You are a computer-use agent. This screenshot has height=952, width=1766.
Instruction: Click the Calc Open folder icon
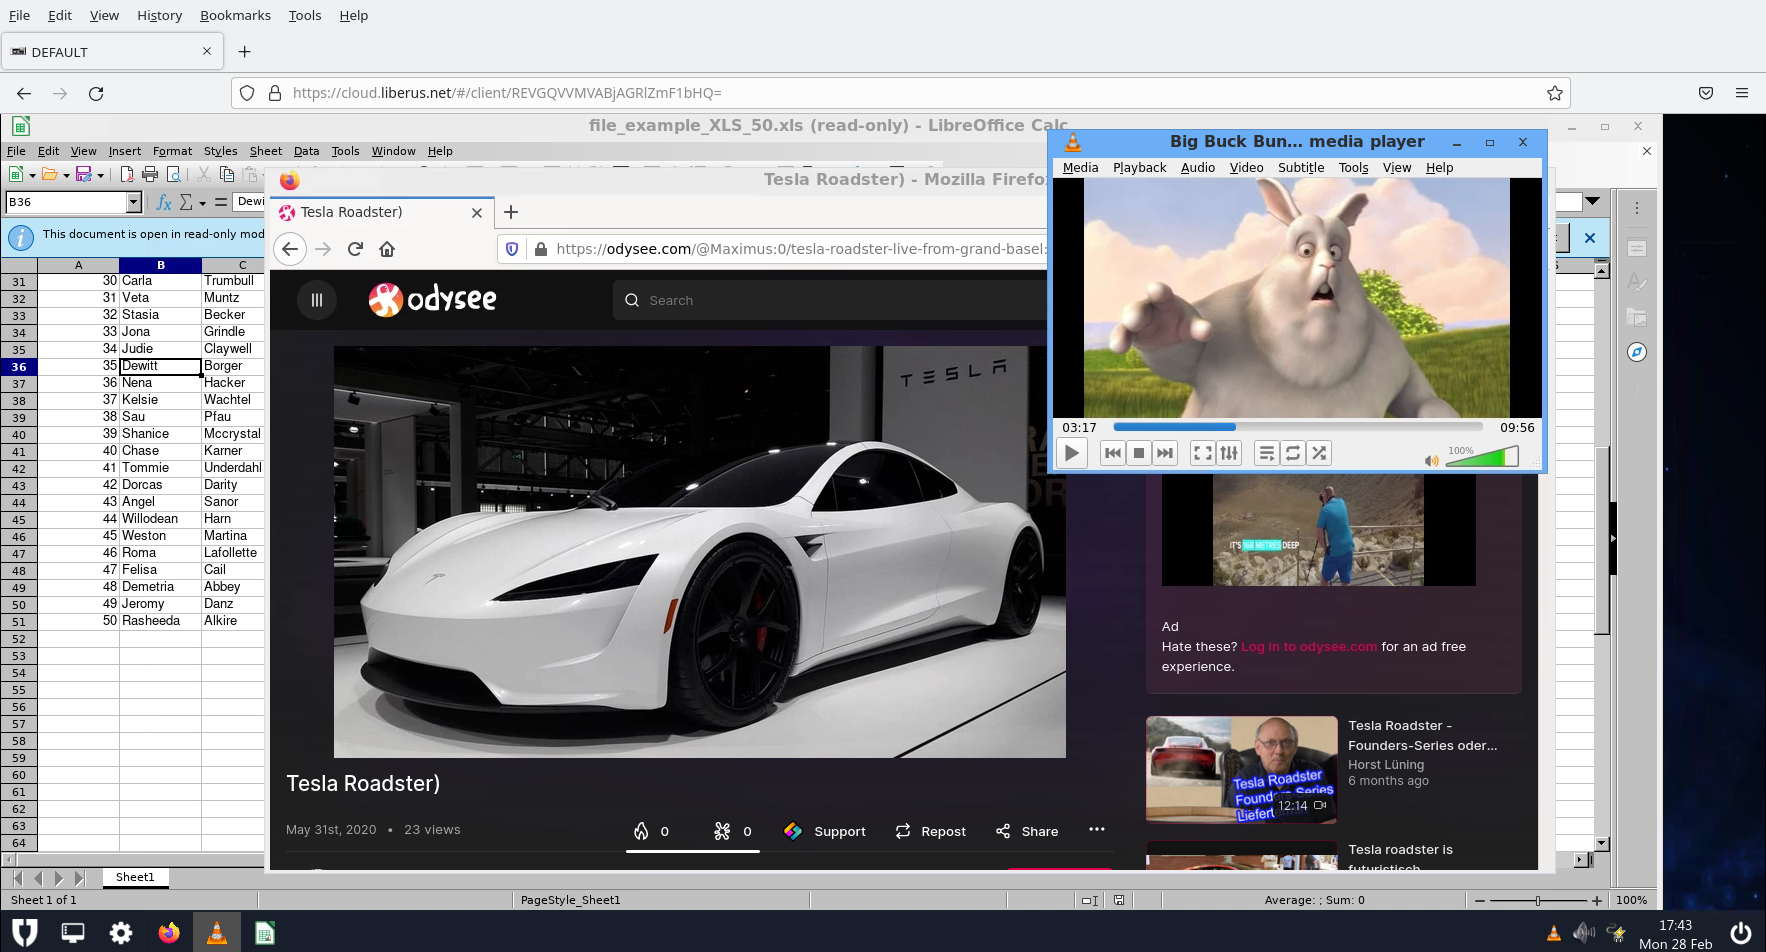pos(49,174)
